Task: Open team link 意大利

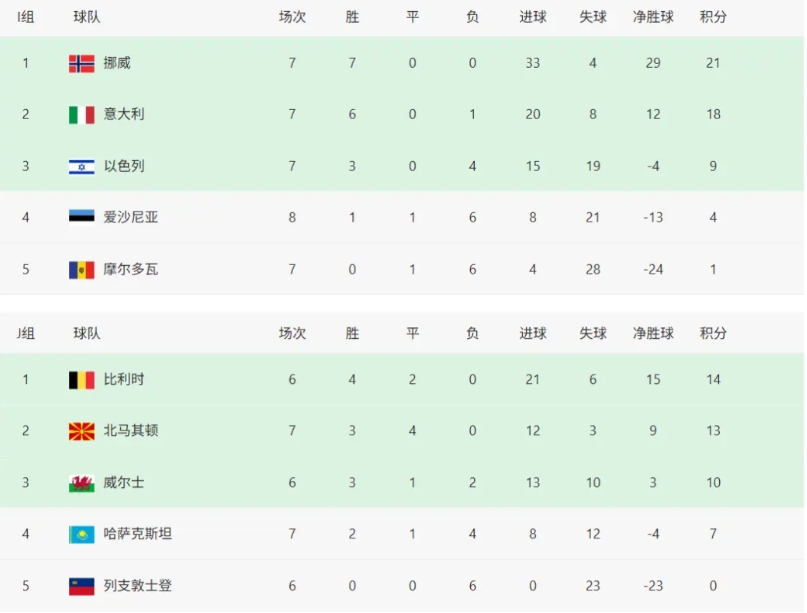Action: 124,114
